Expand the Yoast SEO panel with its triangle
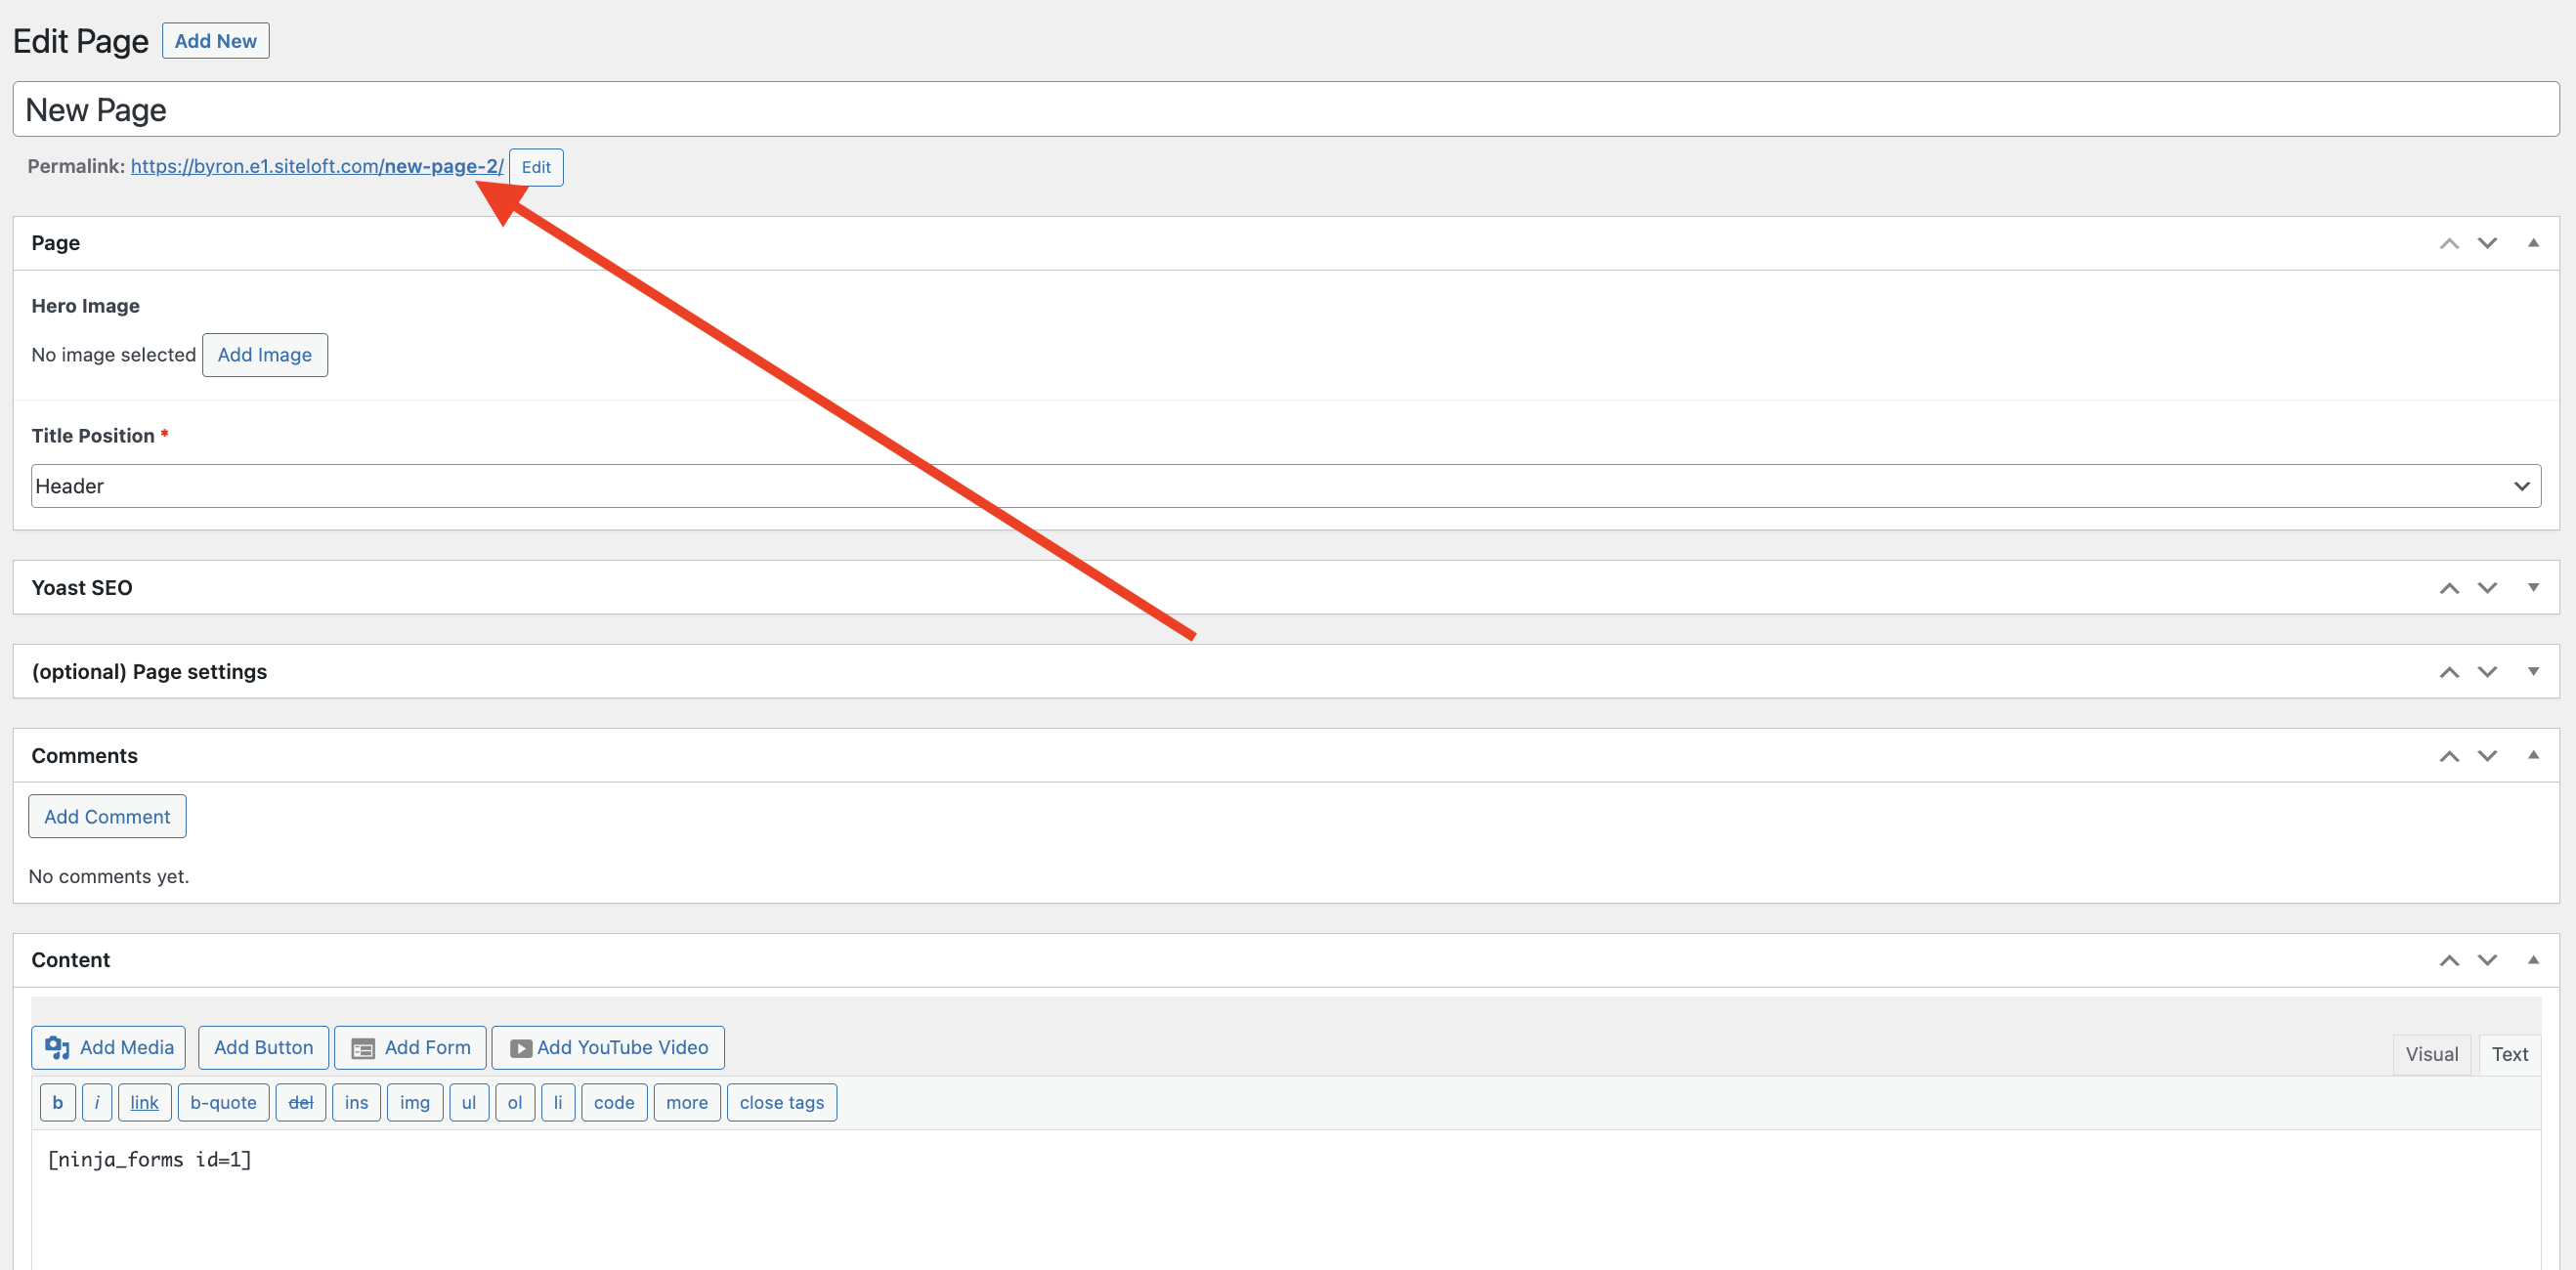 tap(2533, 588)
